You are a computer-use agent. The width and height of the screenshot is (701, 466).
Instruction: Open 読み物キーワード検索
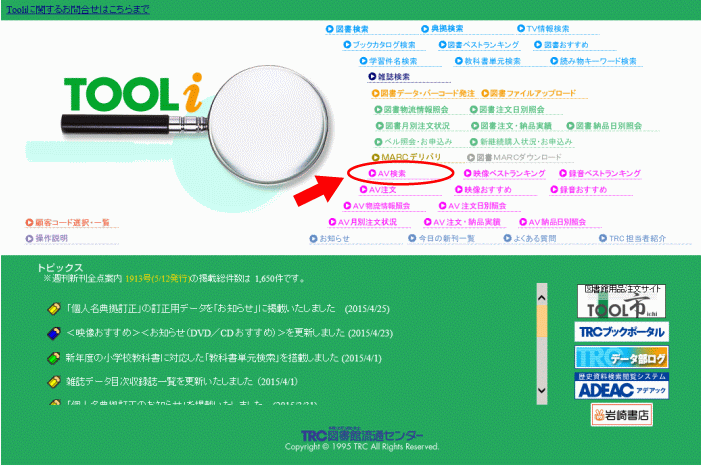(598, 61)
